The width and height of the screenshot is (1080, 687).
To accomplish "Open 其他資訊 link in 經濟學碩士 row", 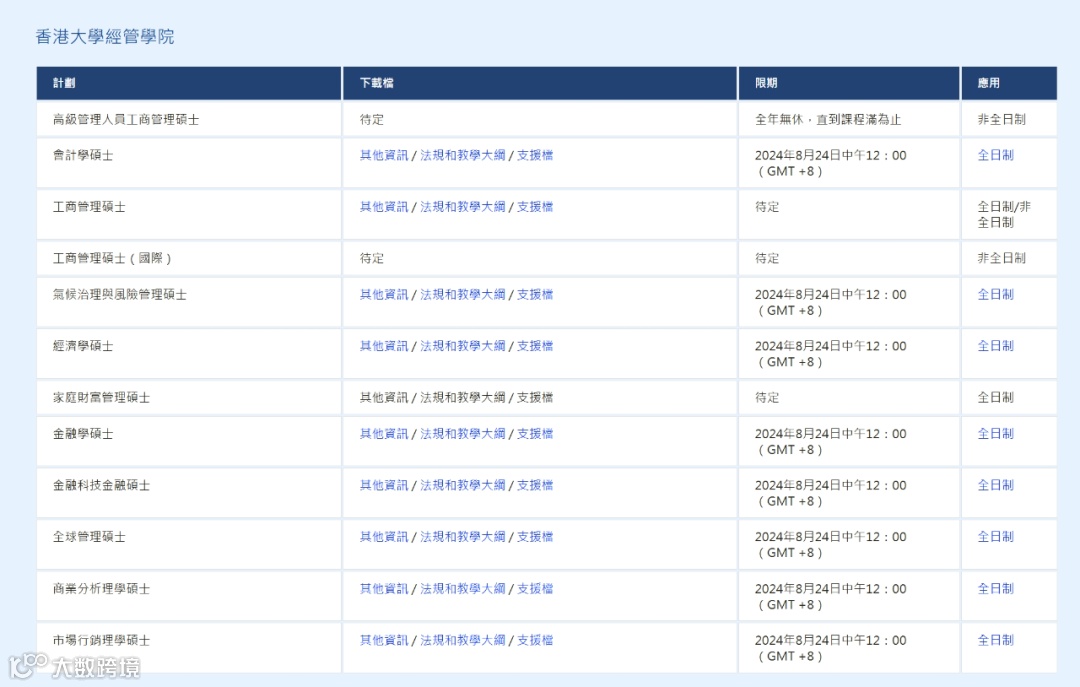I will pos(384,346).
